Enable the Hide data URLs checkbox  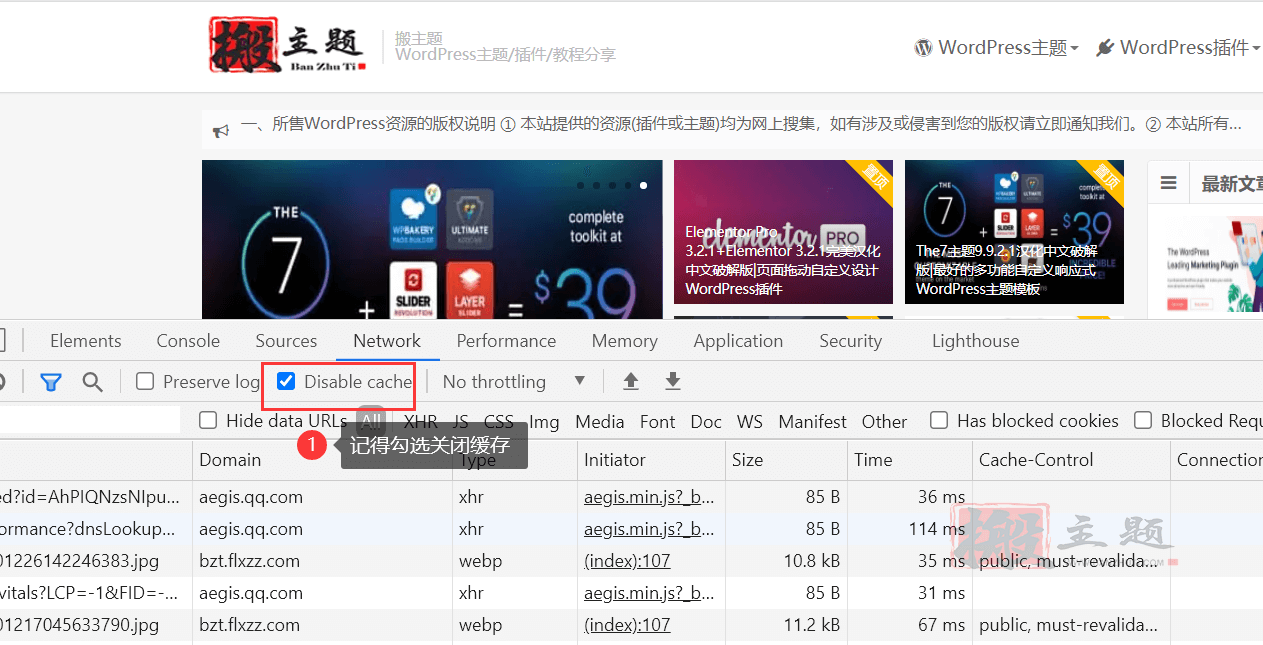point(208,420)
